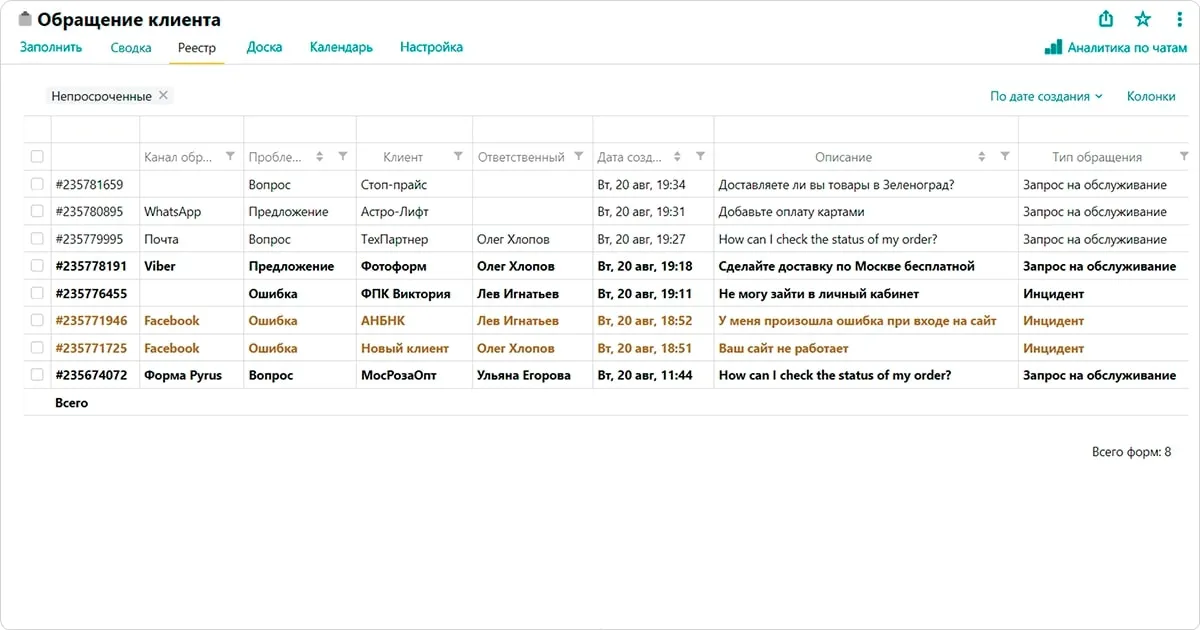Screen dimensions: 1200x630
Task: Open the Аналитика по чатам chart icon
Action: [1053, 47]
